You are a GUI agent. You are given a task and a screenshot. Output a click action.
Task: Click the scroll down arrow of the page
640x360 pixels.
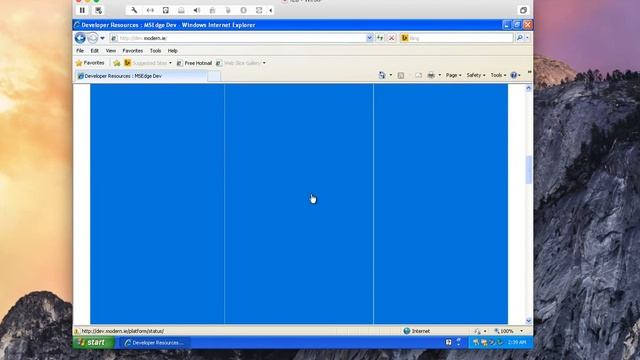529,321
